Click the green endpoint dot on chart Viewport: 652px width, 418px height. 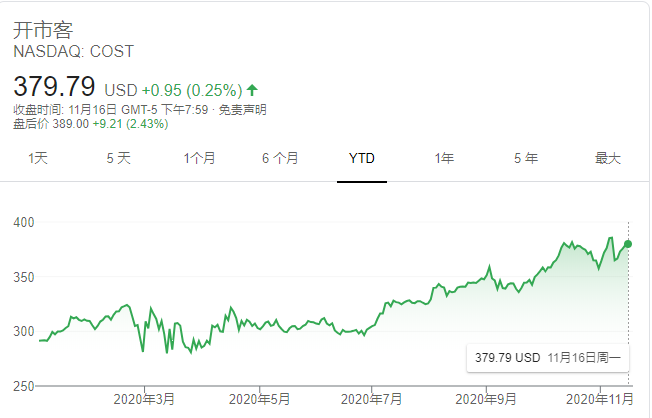(628, 244)
